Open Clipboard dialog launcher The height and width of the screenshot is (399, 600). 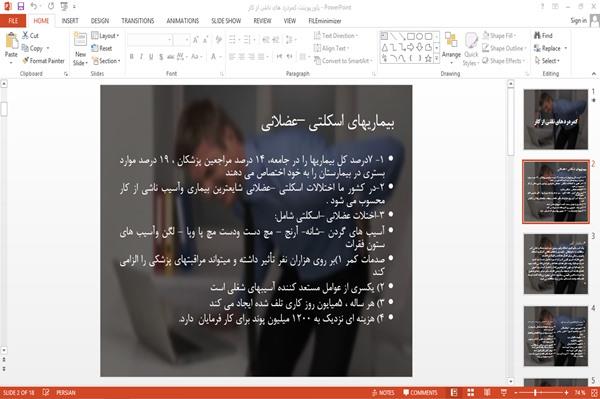(x=66, y=74)
